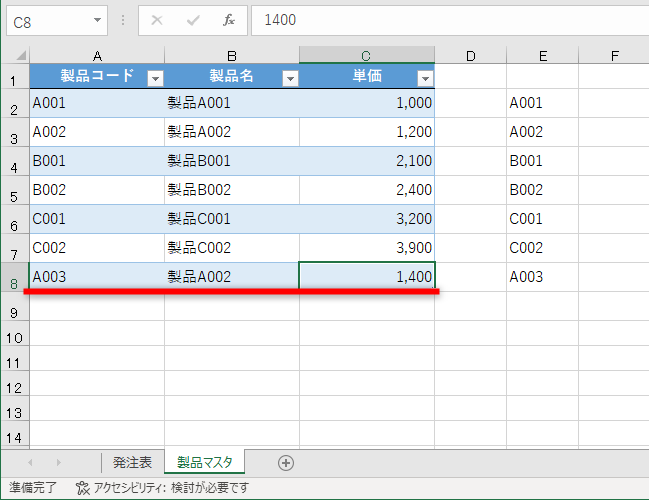The image size is (649, 500).
Task: Click cell A3 containing A002
Action: click(97, 132)
